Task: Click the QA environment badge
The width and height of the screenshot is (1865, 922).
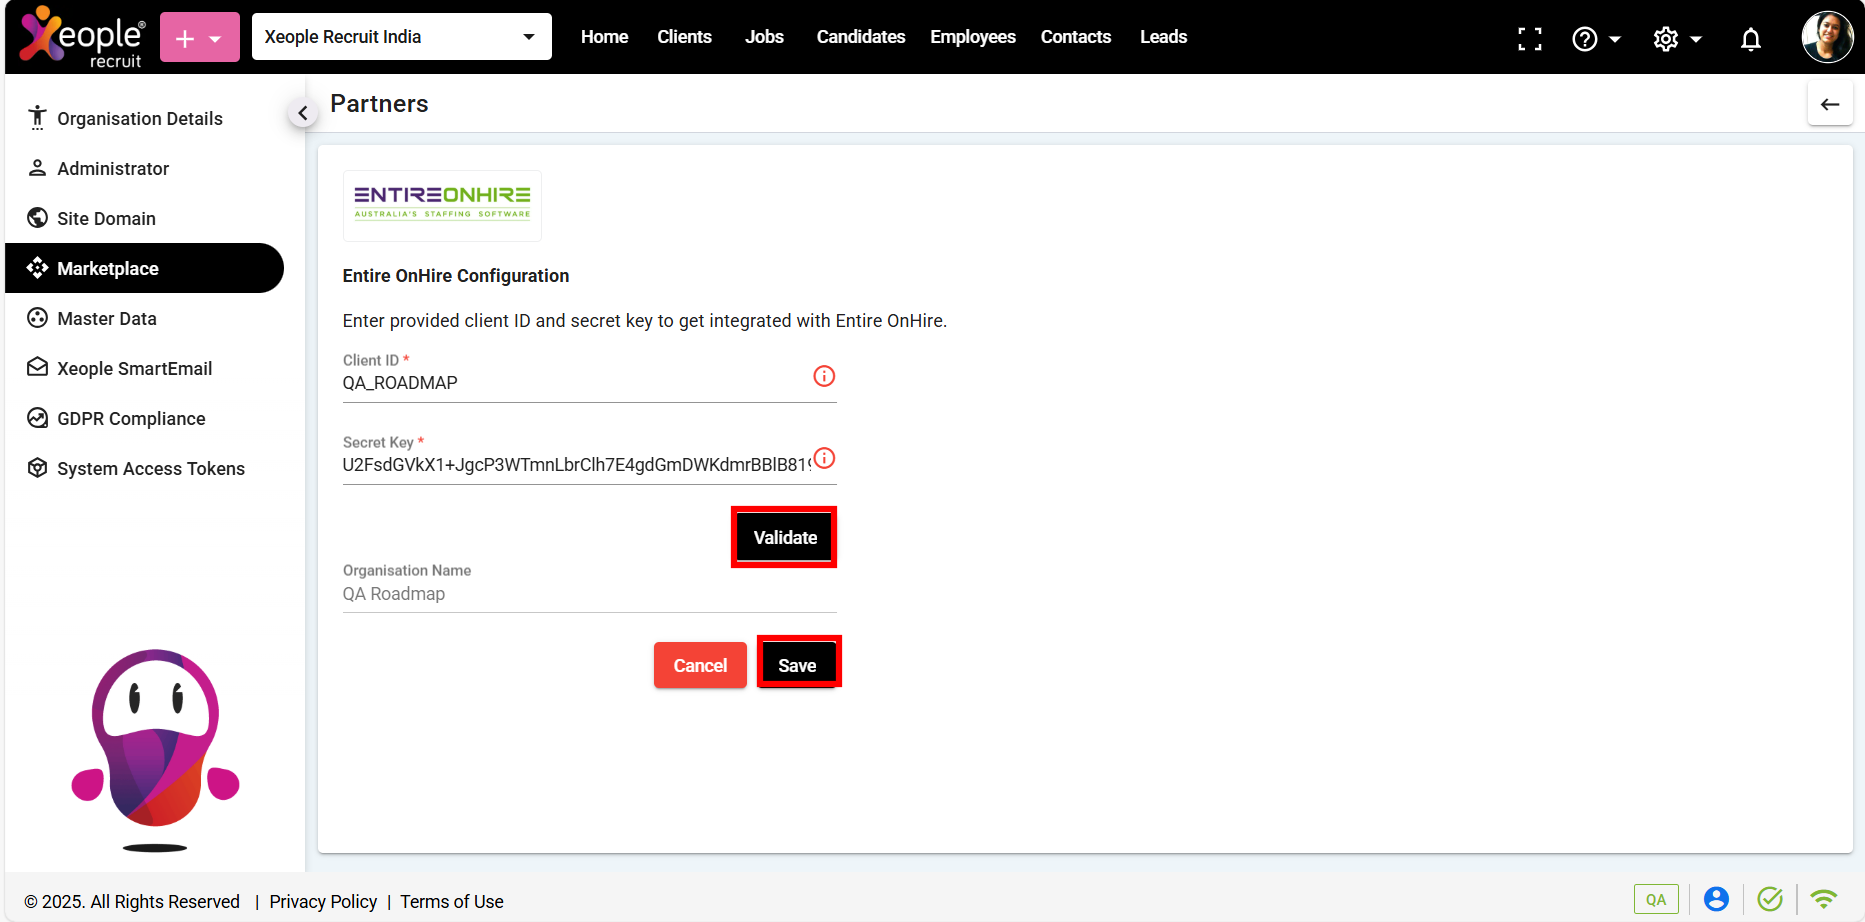Action: [1656, 899]
